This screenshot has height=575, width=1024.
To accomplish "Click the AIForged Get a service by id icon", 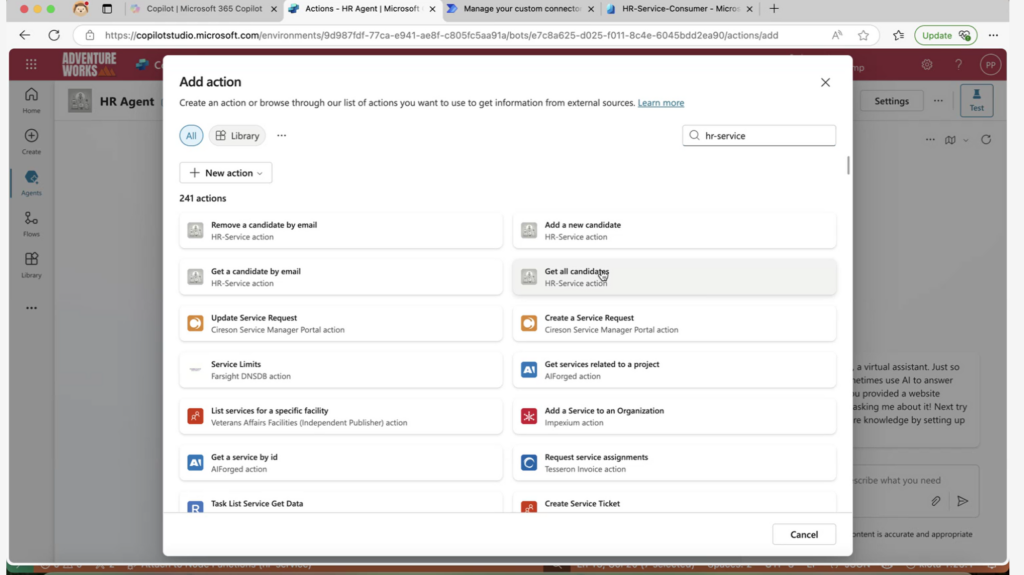I will pyautogui.click(x=195, y=462).
